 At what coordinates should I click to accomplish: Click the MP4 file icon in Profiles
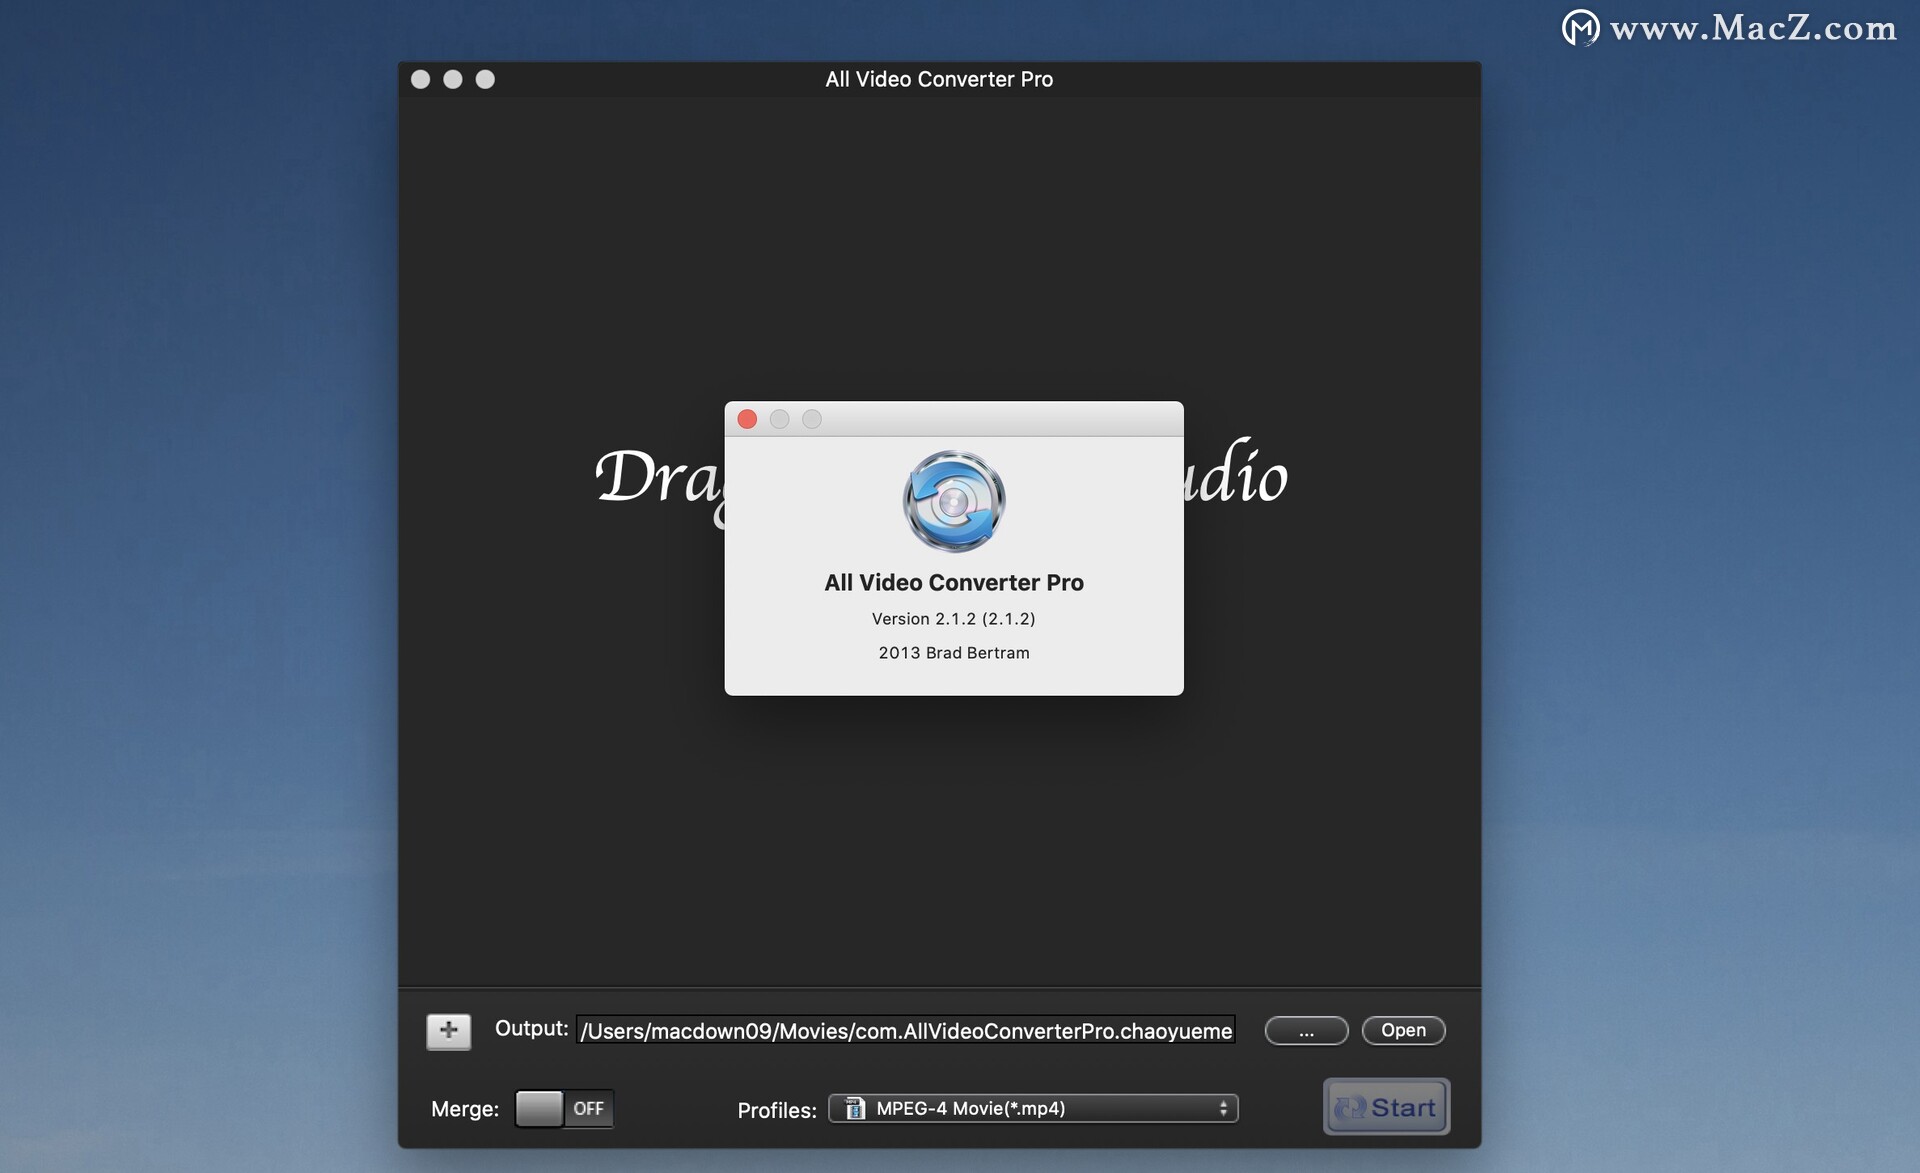855,1108
